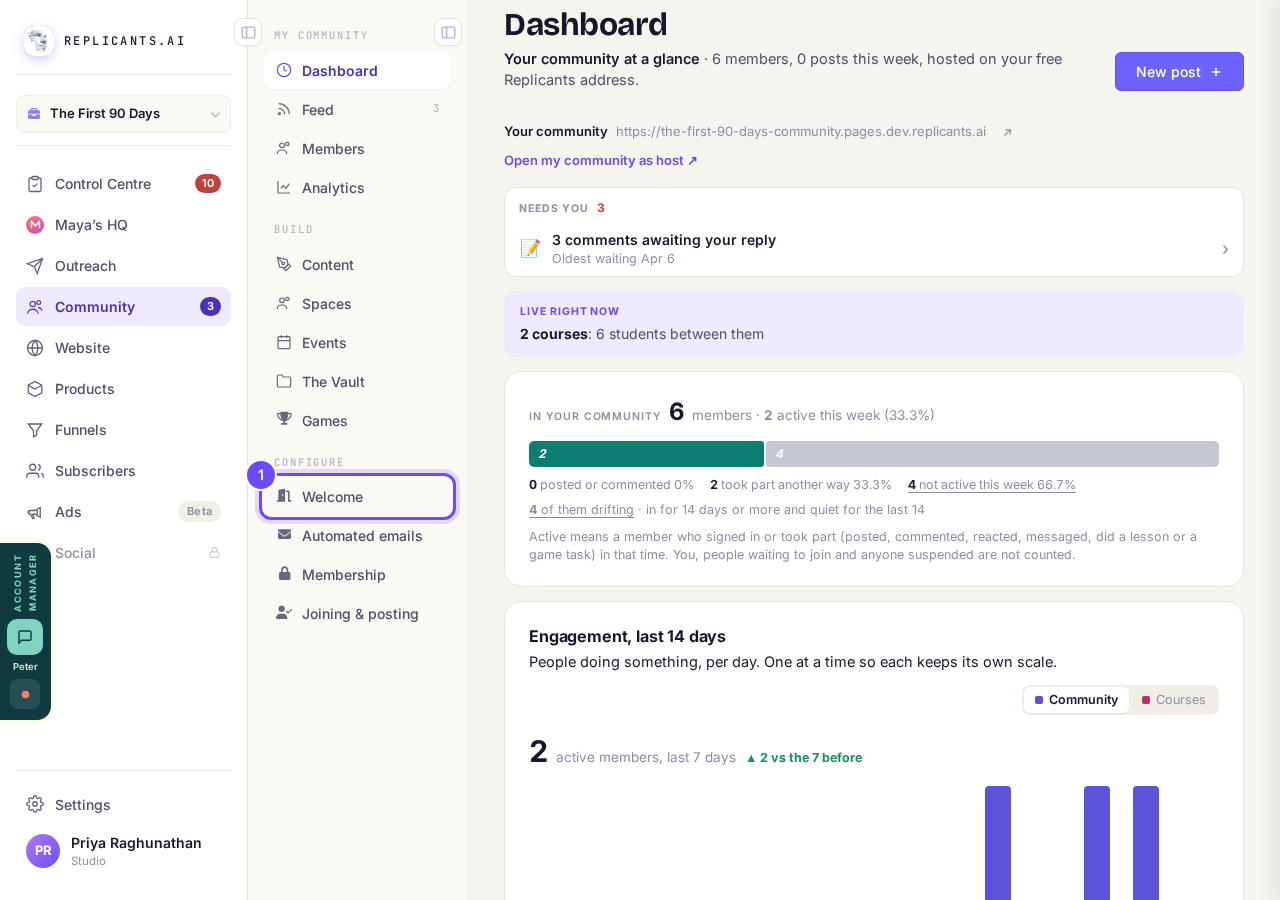Click the New post button
Image resolution: width=1280 pixels, height=900 pixels.
click(1179, 72)
